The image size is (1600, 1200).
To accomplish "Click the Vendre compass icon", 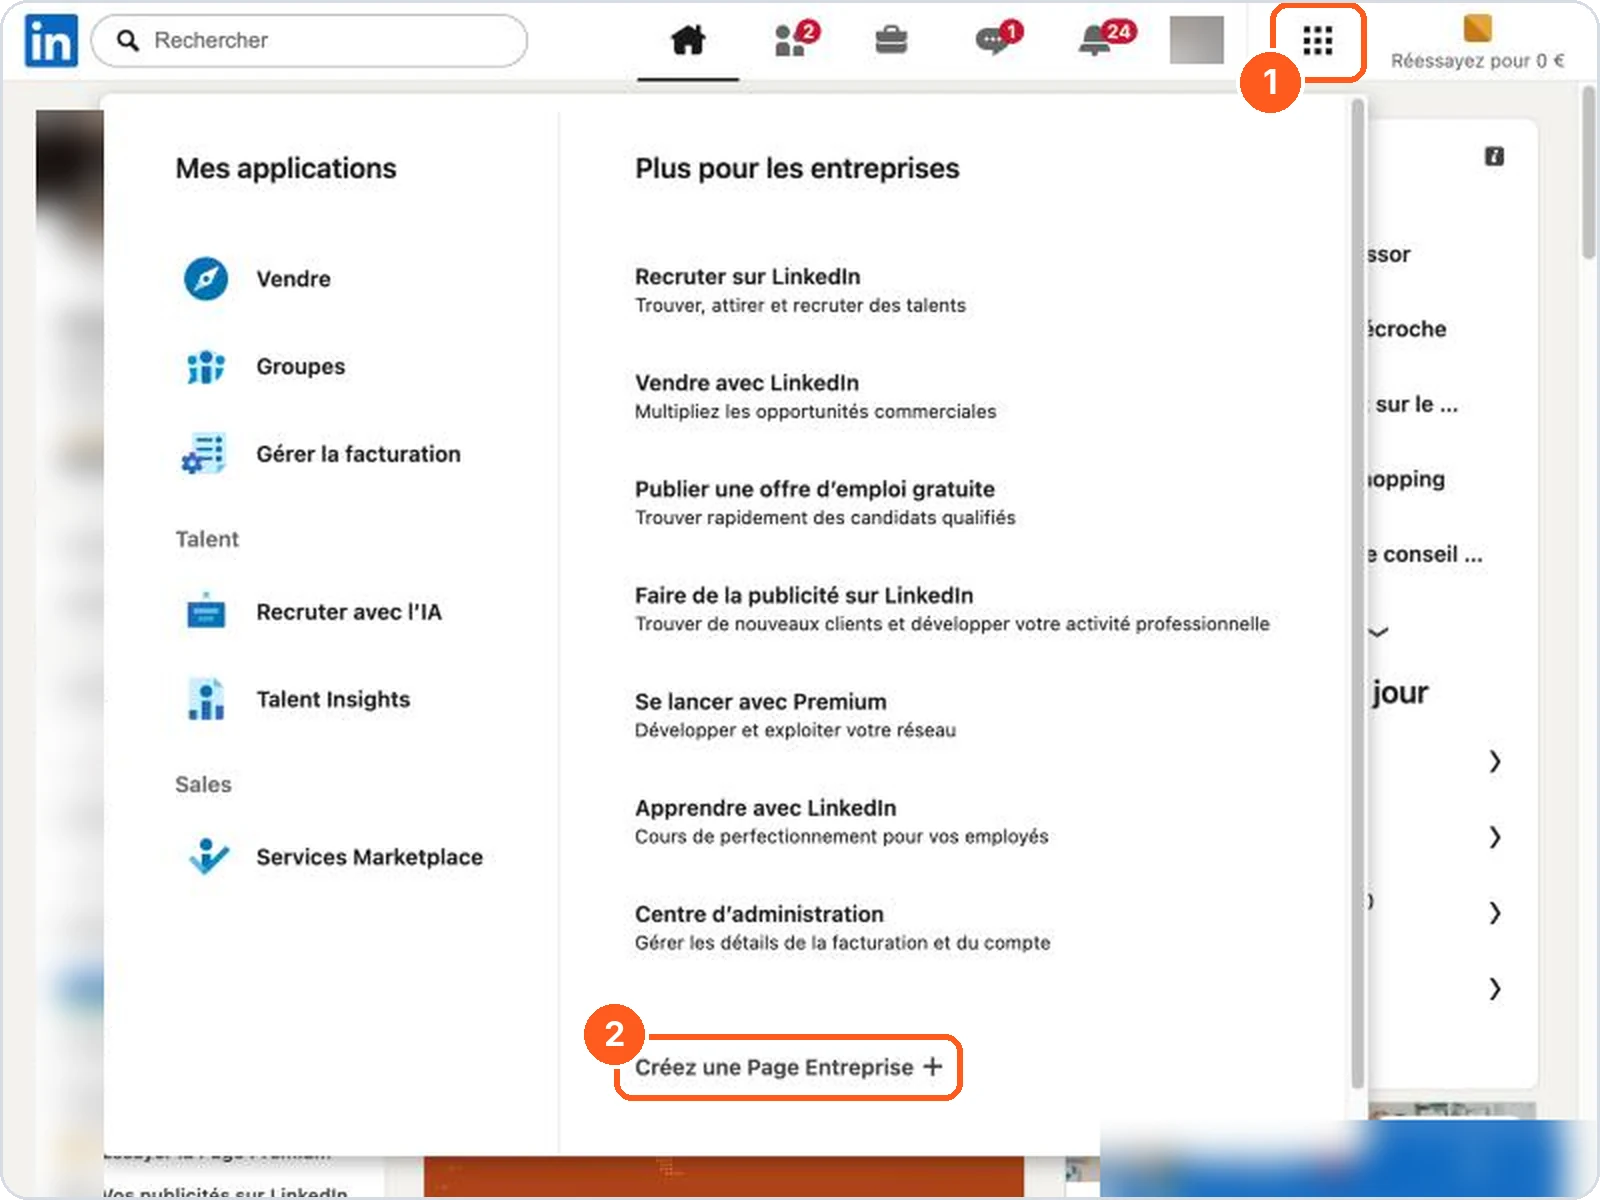I will click(x=206, y=279).
